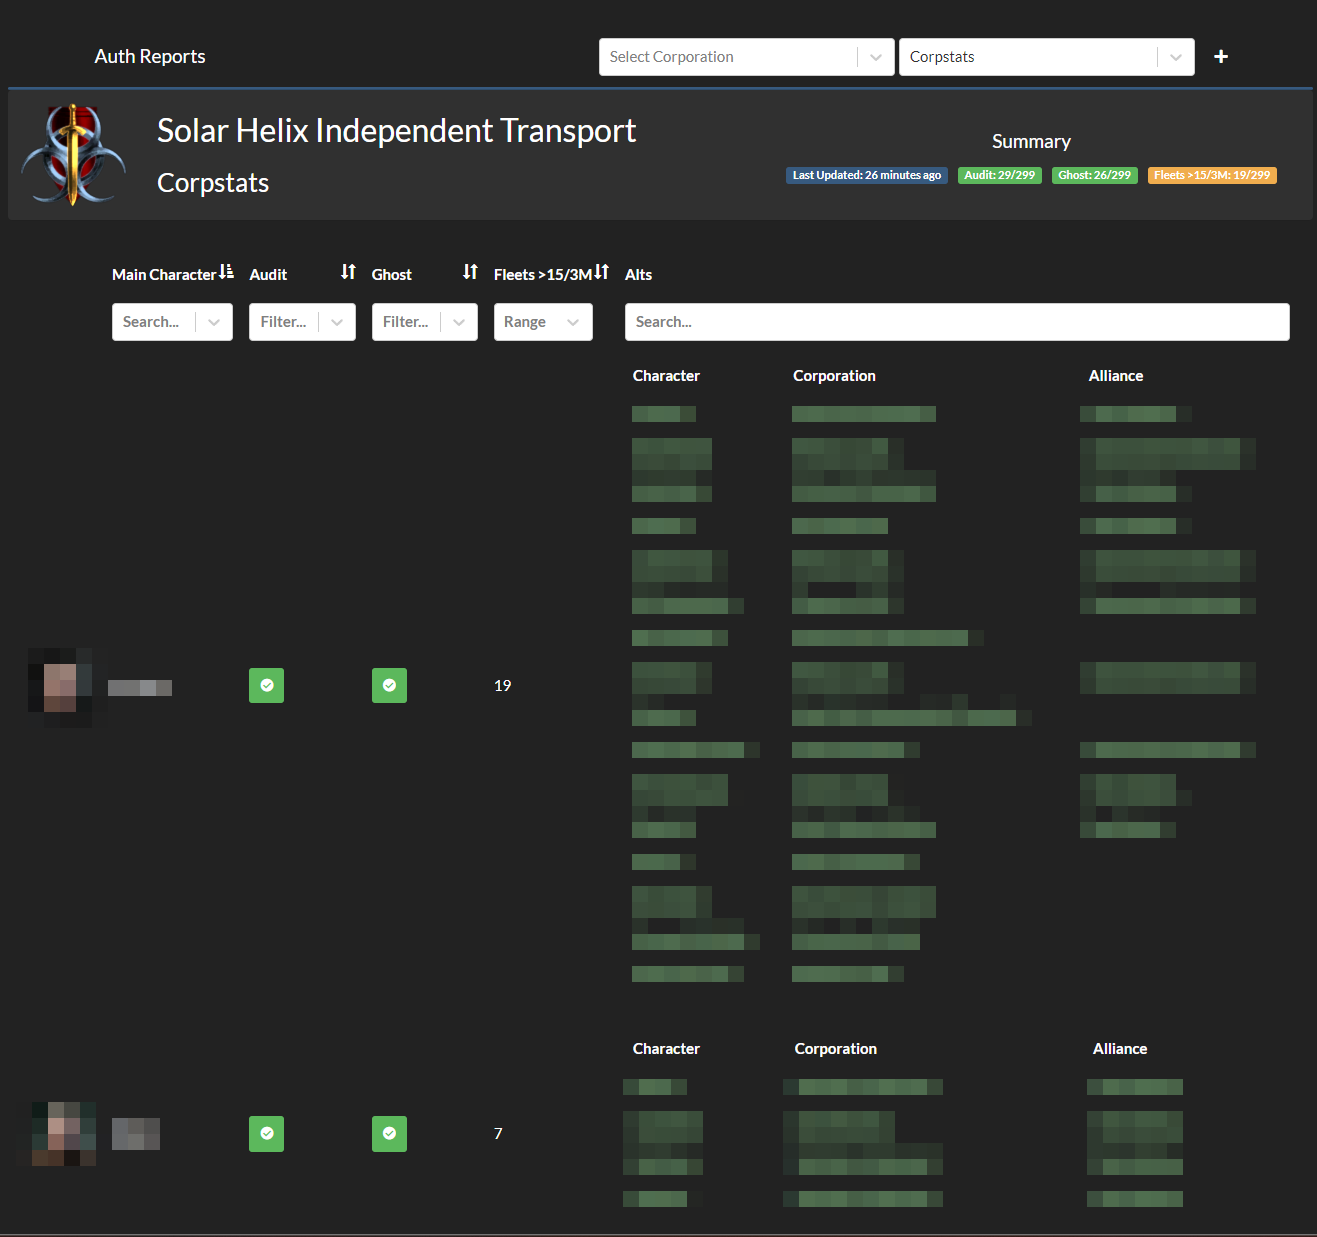The width and height of the screenshot is (1317, 1237).
Task: Toggle the Ghost checkmark for the first member
Action: [389, 685]
